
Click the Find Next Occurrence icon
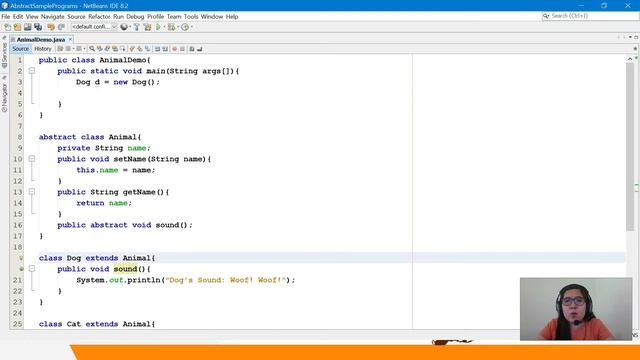click(x=107, y=49)
